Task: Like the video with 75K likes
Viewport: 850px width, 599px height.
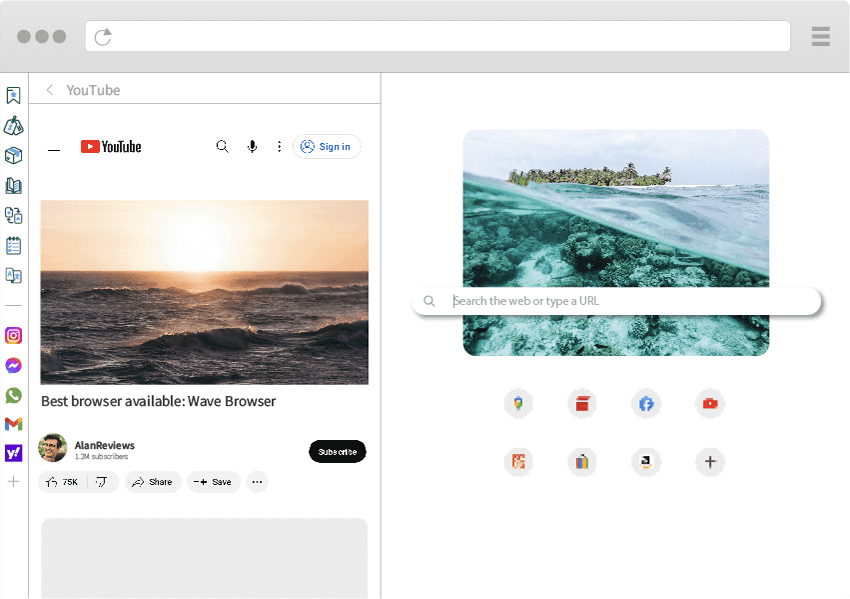Action: pyautogui.click(x=63, y=482)
